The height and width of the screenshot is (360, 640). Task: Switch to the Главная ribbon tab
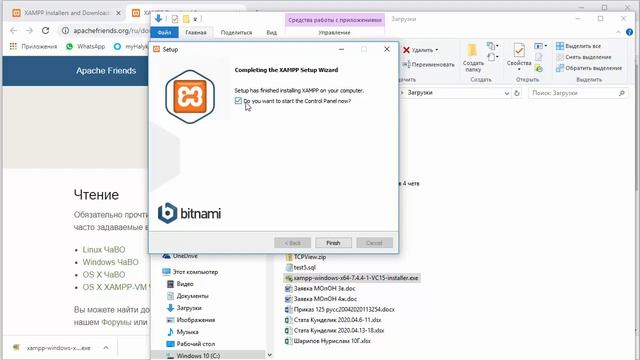tap(196, 32)
